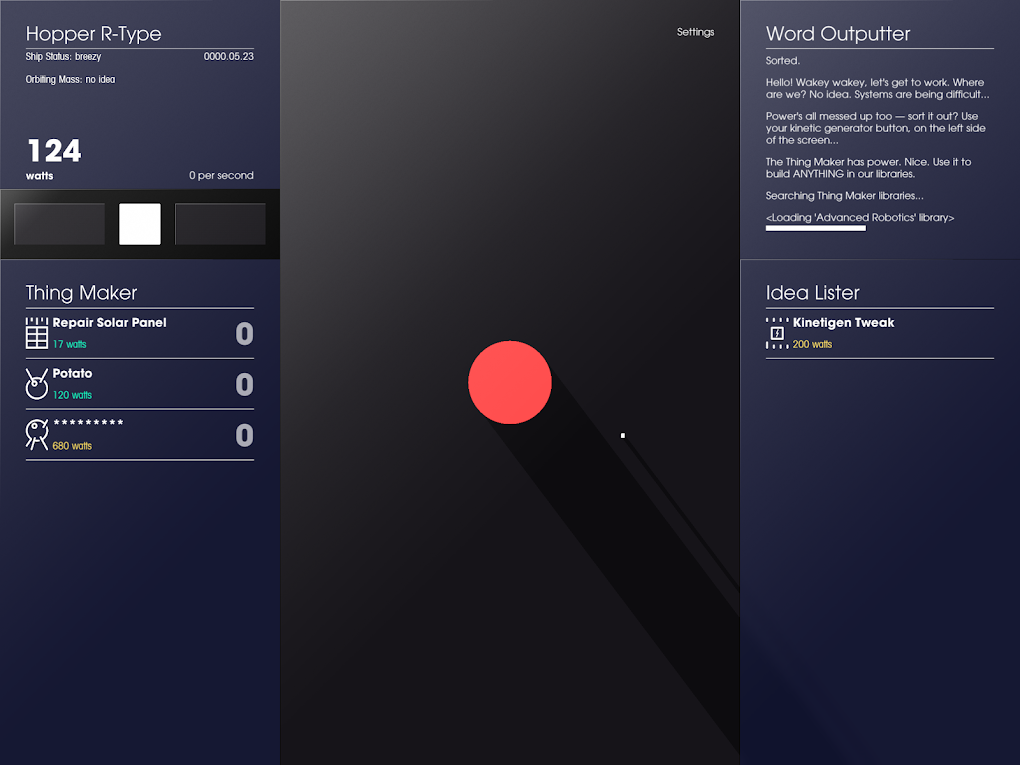Click the 'Ship Status: breezy' text

[x=62, y=56]
